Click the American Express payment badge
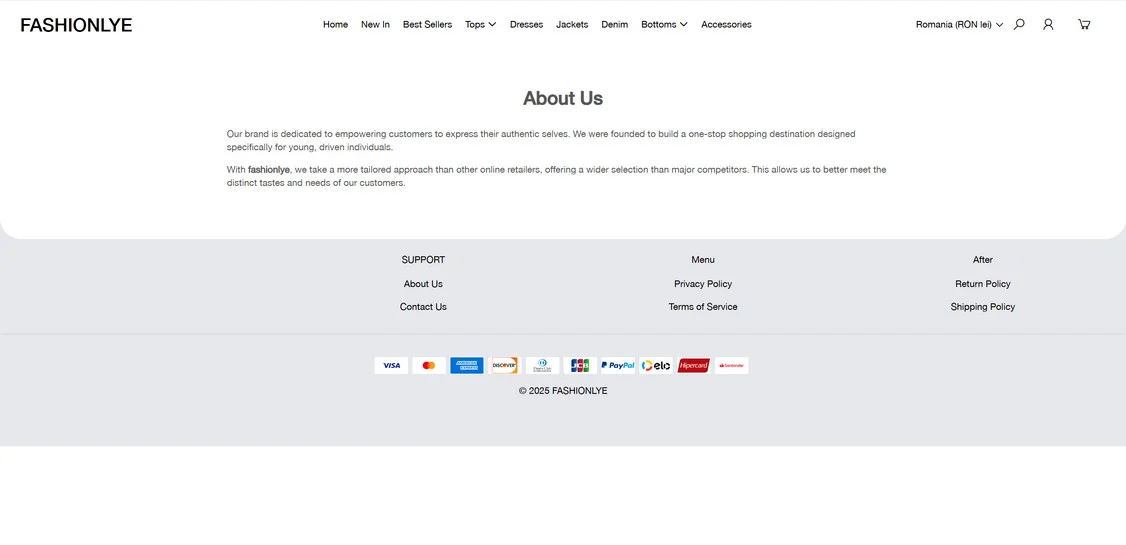 pos(467,365)
